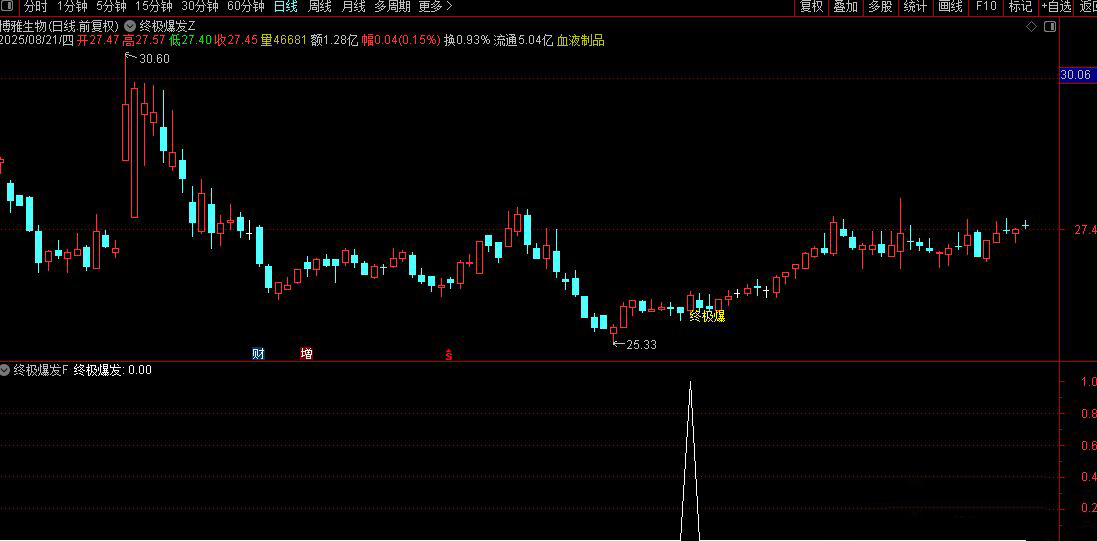This screenshot has width=1097, height=541.
Task: Switch to the 月线 monthly chart tab
Action: (x=353, y=7)
